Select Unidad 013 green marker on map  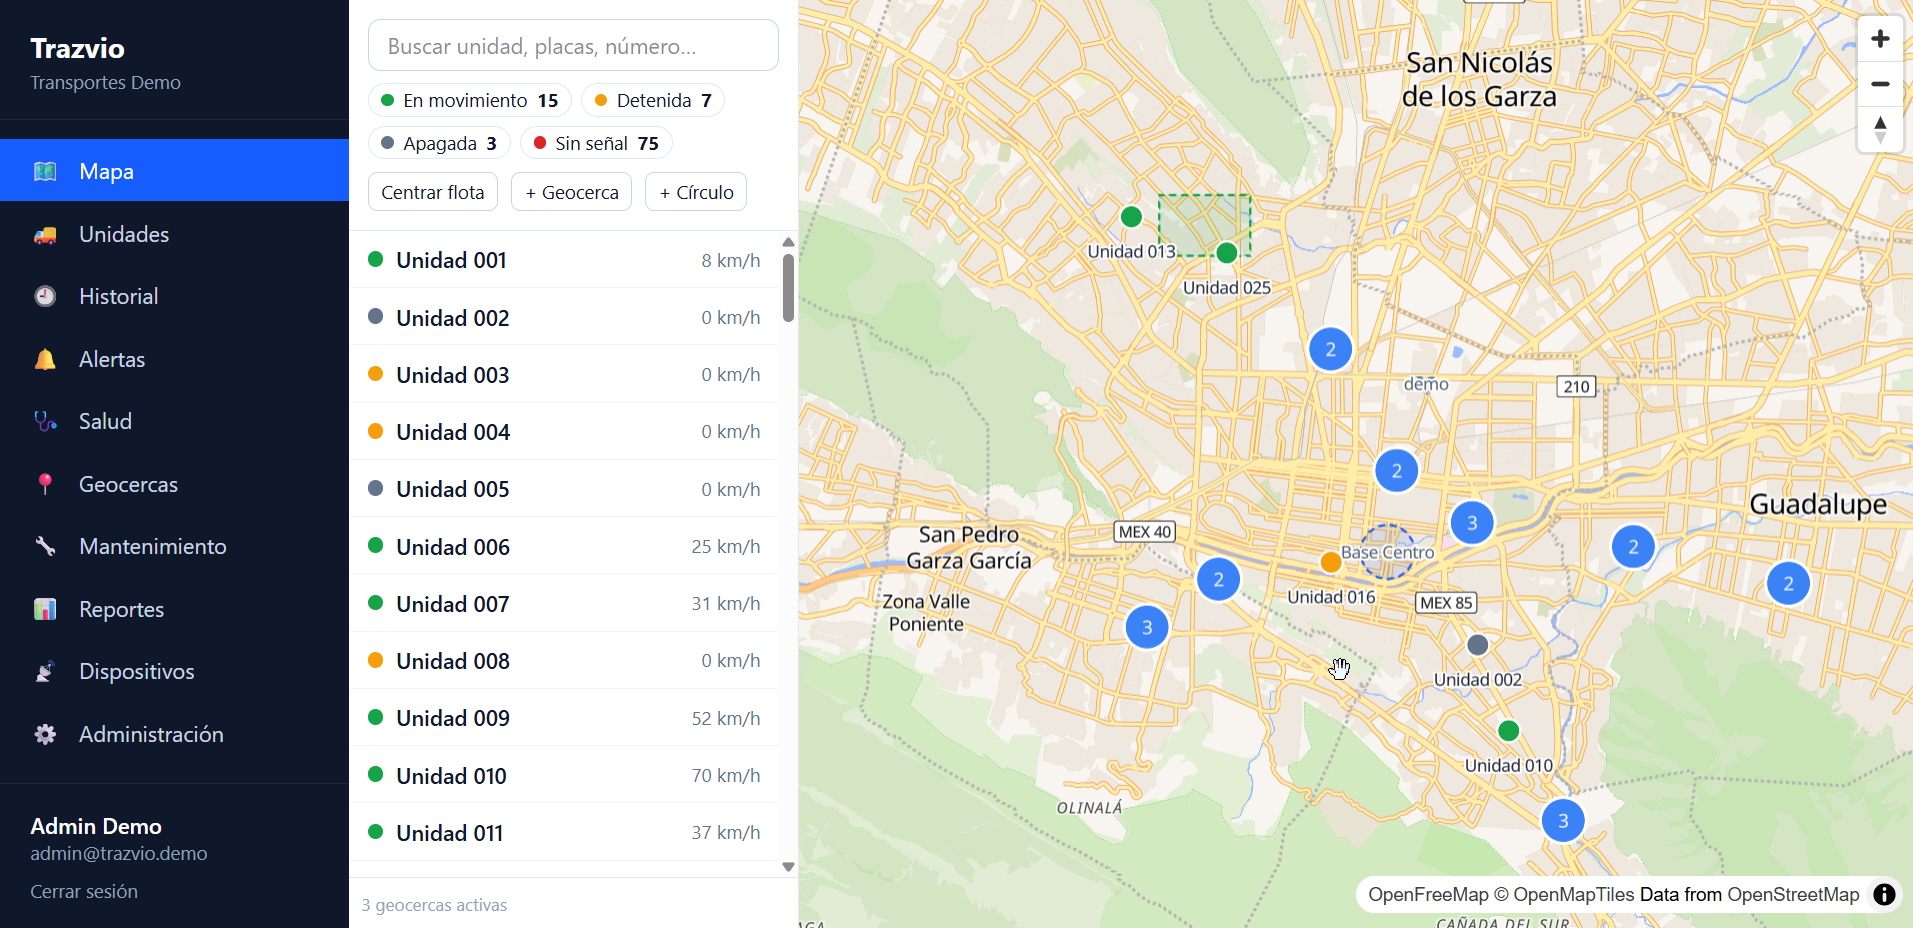point(1131,217)
